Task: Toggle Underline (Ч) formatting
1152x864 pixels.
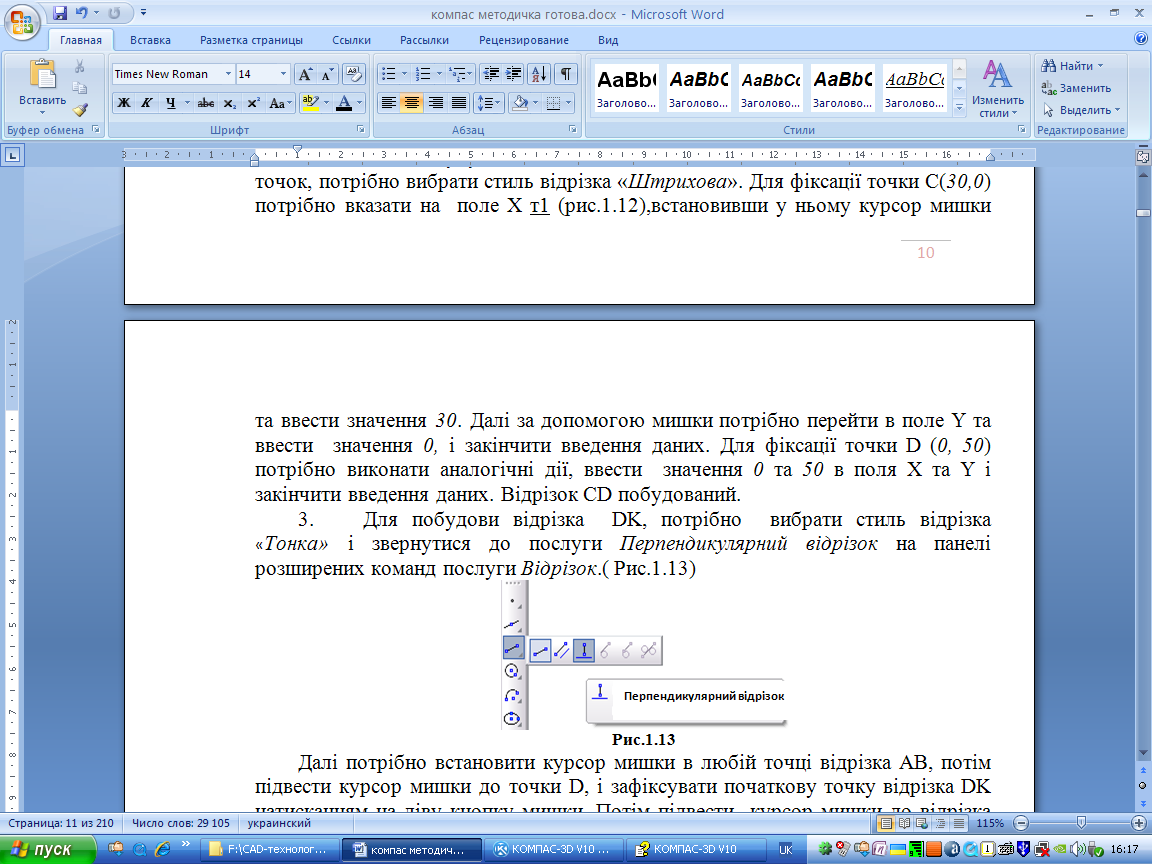Action: [170, 103]
